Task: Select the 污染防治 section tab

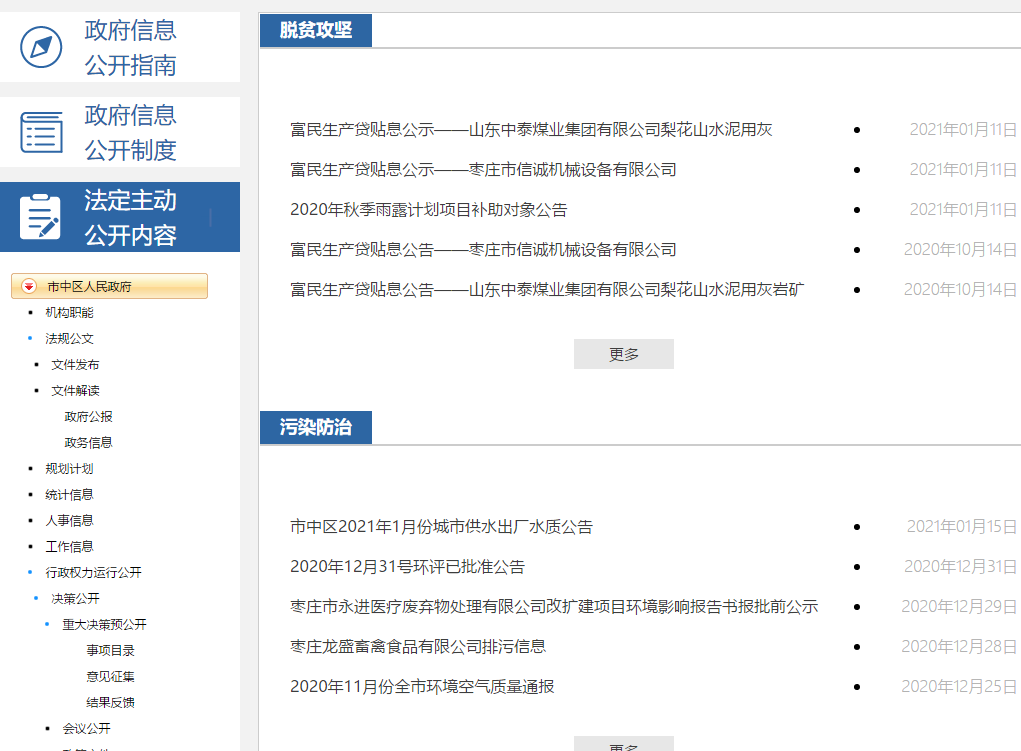Action: coord(315,427)
